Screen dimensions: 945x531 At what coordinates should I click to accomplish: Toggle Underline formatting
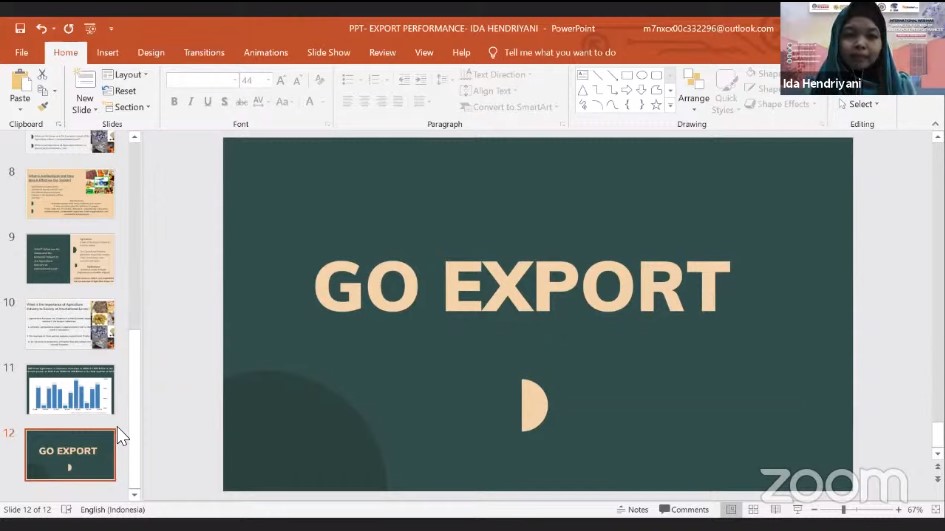pyautogui.click(x=208, y=102)
